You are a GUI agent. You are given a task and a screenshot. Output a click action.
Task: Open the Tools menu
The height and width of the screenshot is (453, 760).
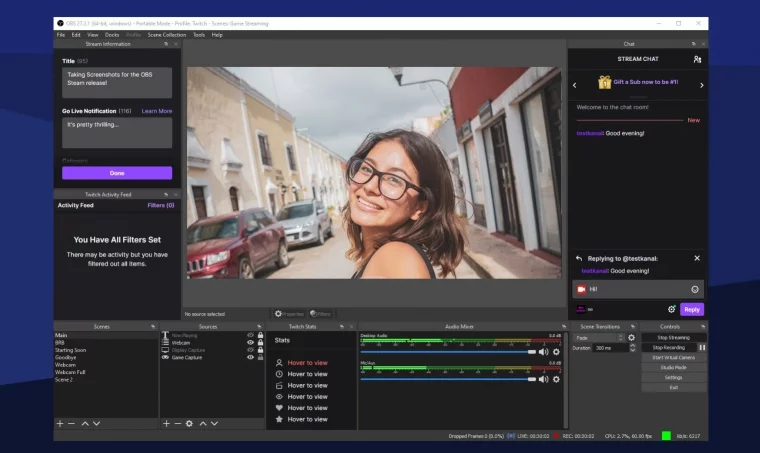[199, 35]
